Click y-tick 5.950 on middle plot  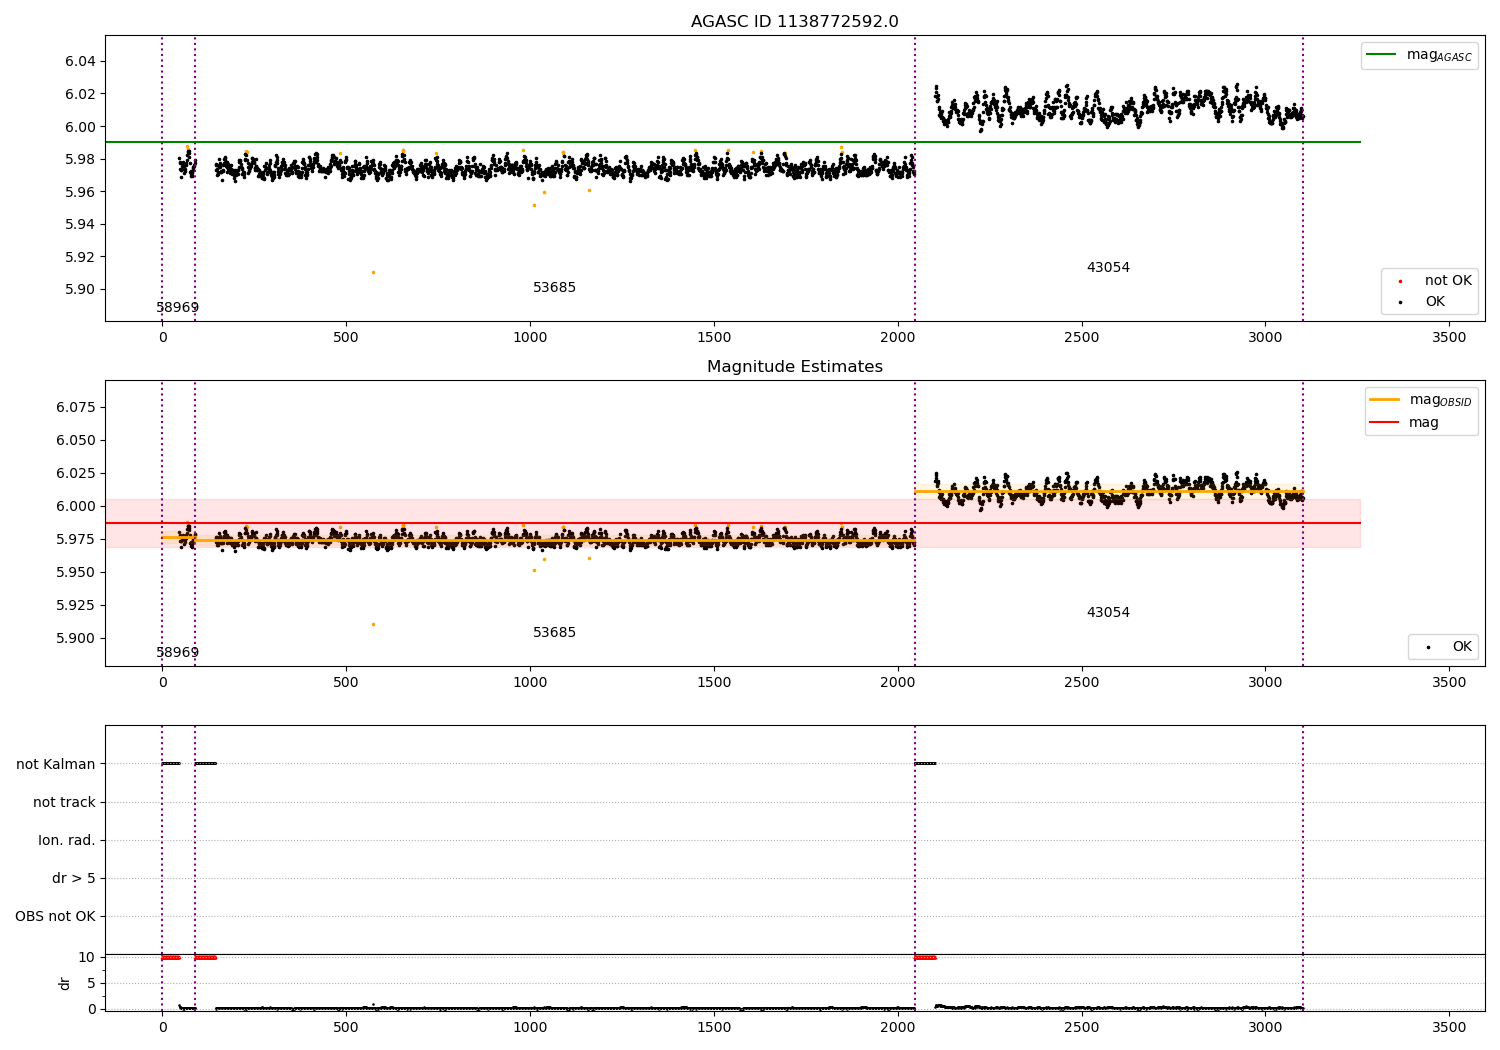76,573
